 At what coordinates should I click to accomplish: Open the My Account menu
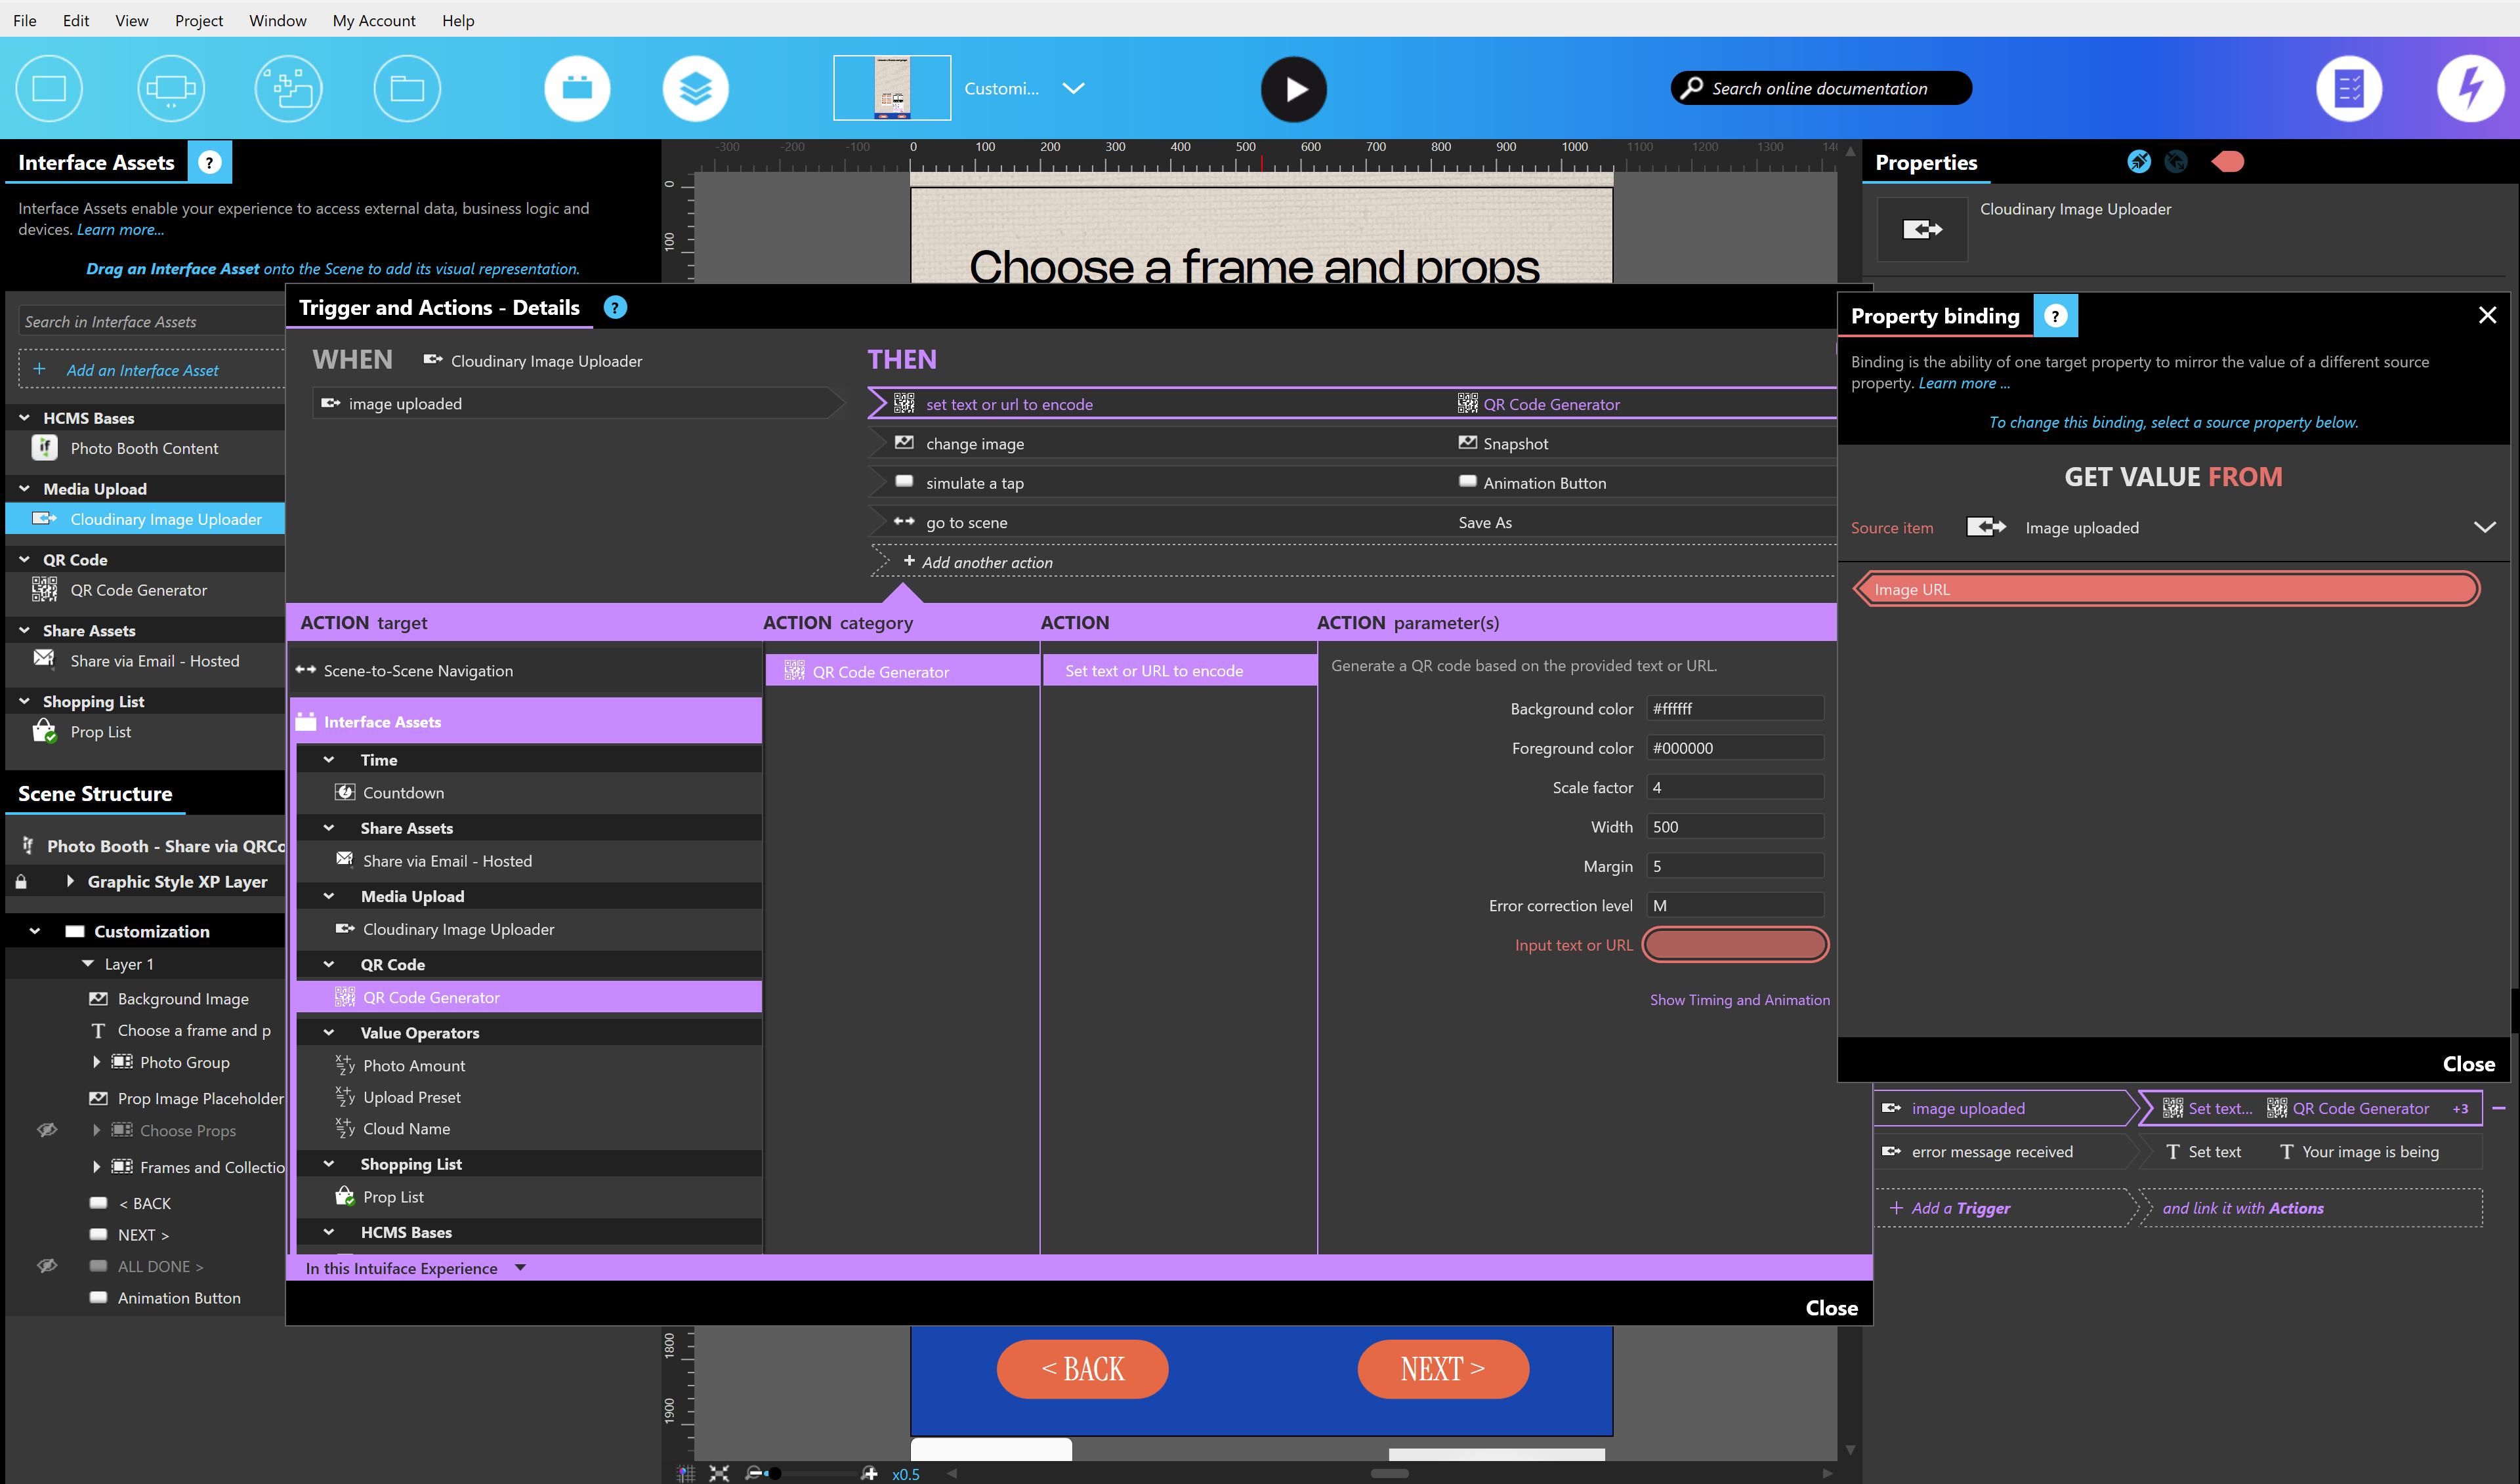(373, 20)
